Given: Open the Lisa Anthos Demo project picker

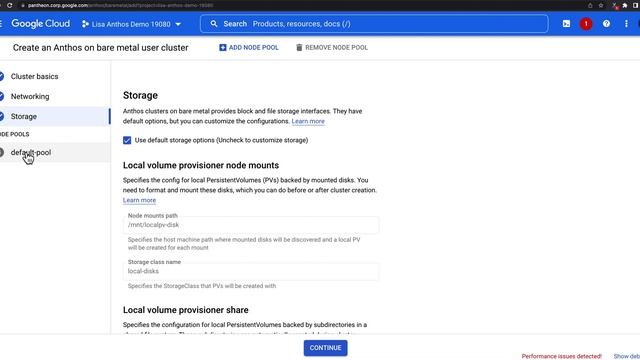Looking at the screenshot, I should click(x=131, y=24).
